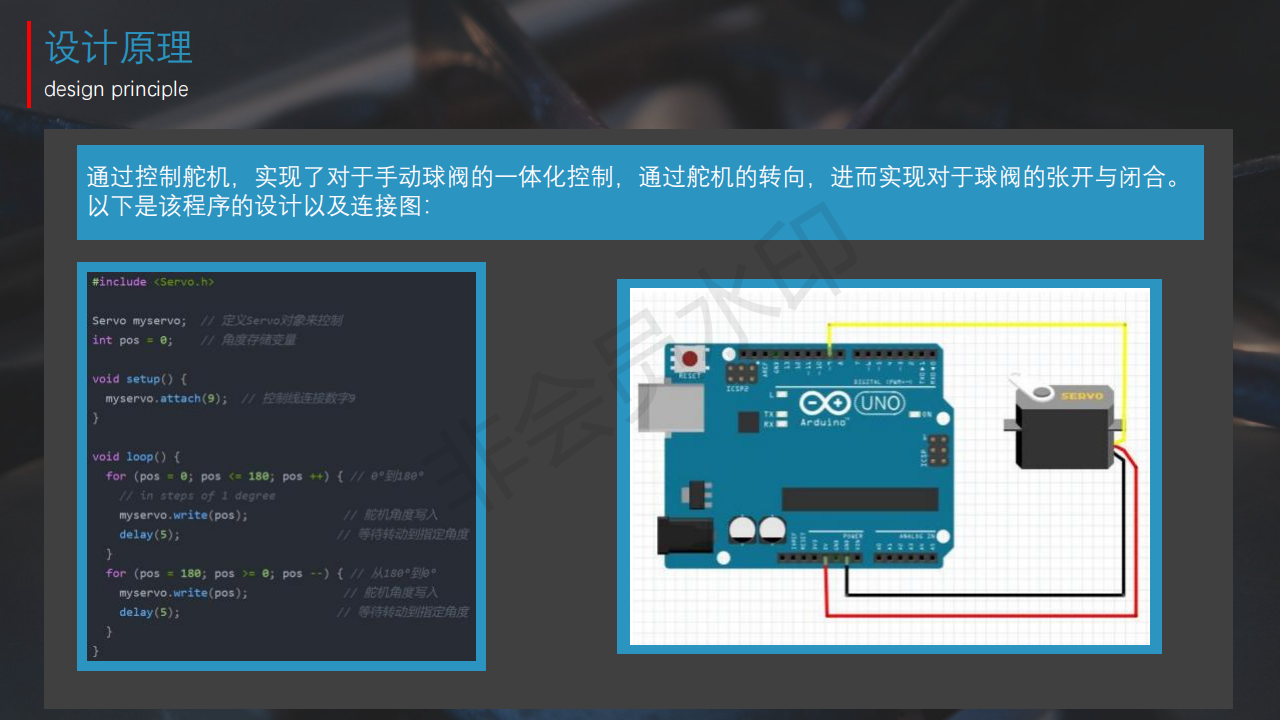Viewport: 1280px width, 720px height.
Task: Click the black power jack on Arduino board
Action: coord(685,535)
